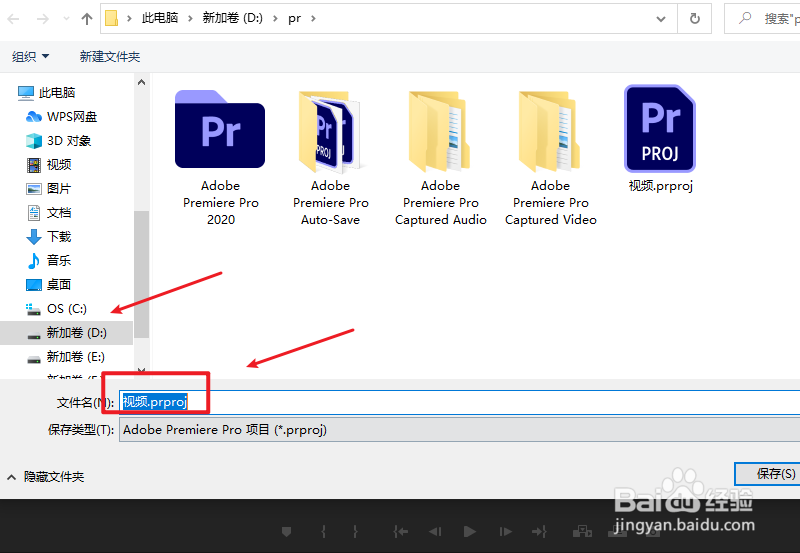800x553 pixels.
Task: Select Adobe Premiere Pro Captured Audio folder
Action: [x=441, y=158]
